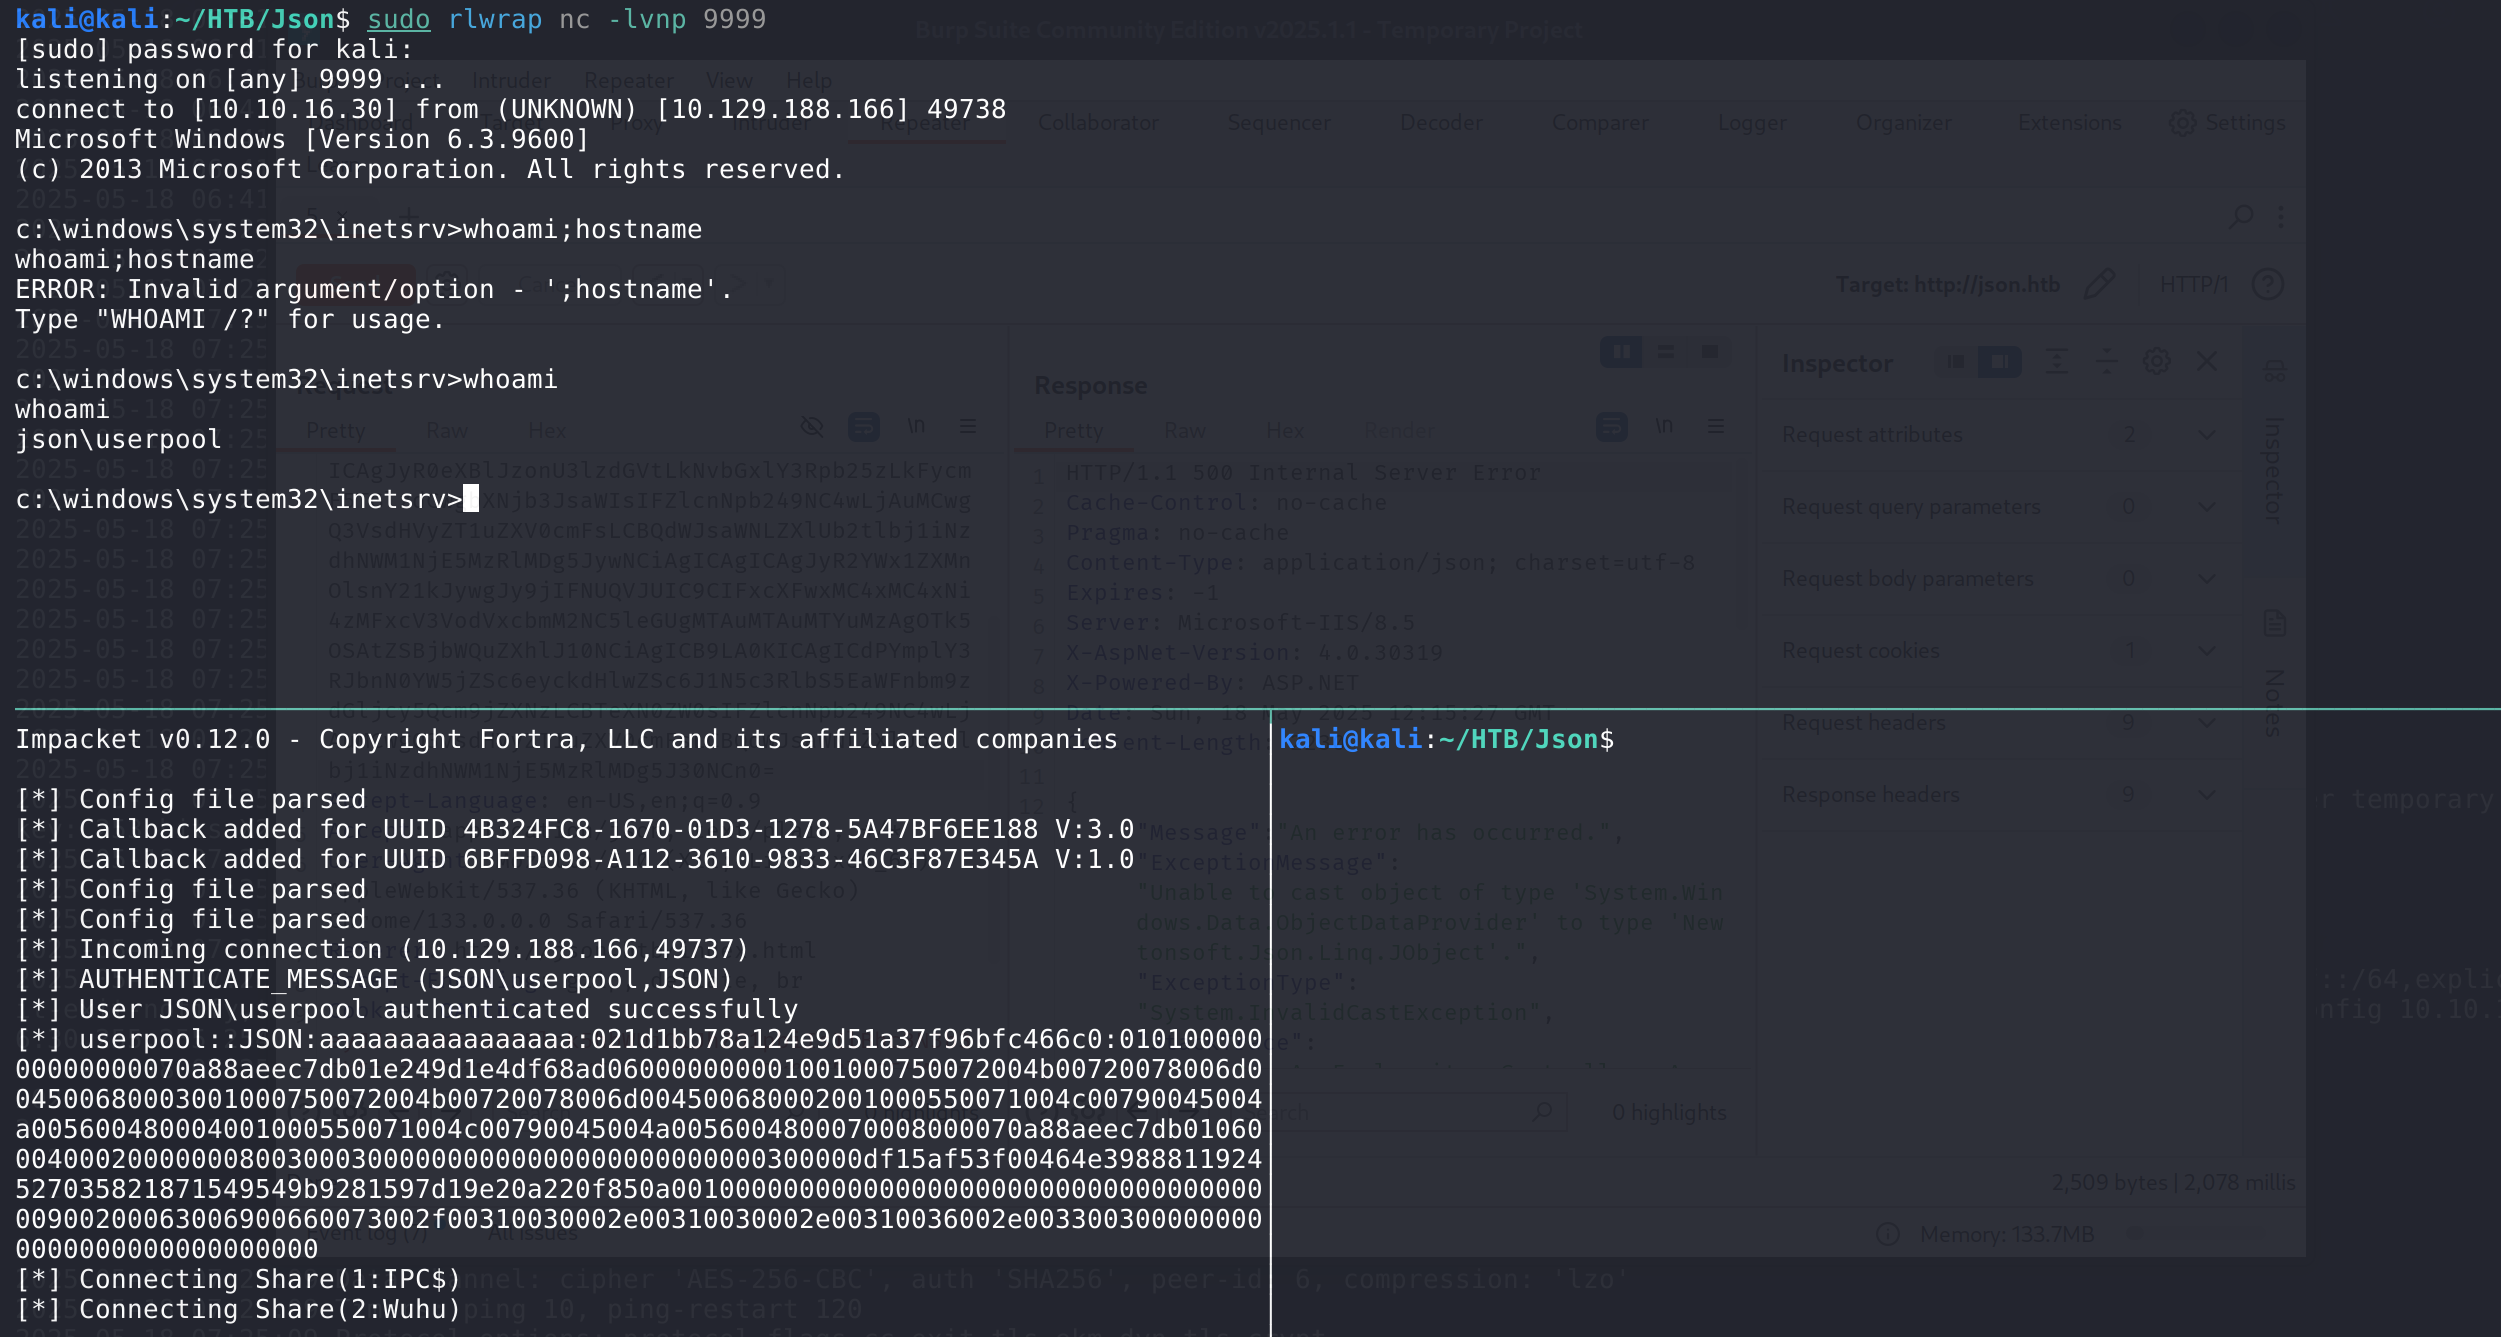This screenshot has height=1337, width=2501.
Task: Select side-by-side request/response layout
Action: tap(1621, 352)
